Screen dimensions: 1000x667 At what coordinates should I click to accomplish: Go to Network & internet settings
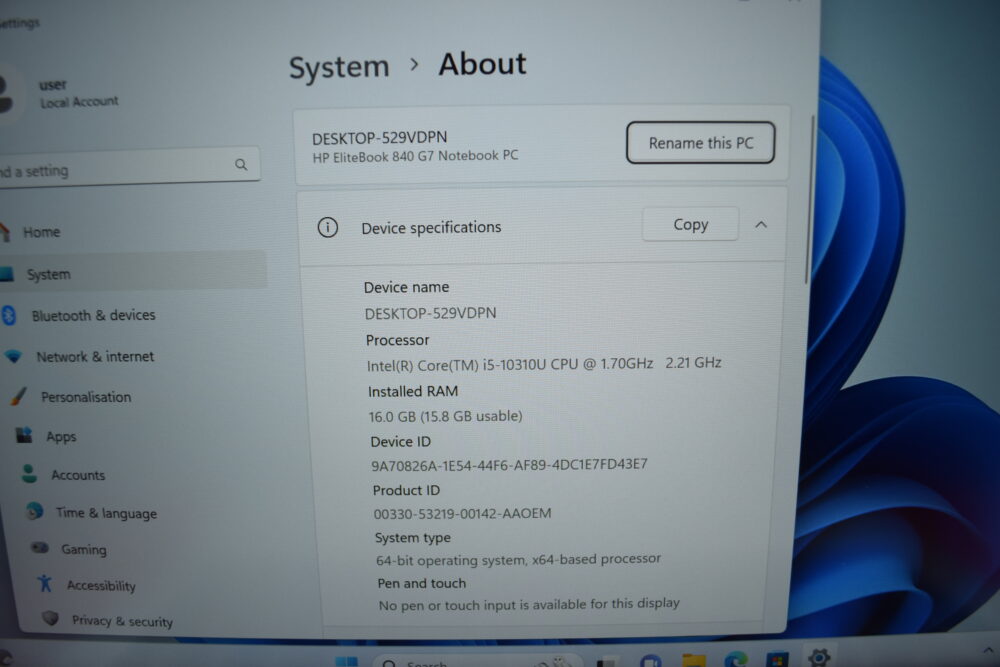(95, 356)
